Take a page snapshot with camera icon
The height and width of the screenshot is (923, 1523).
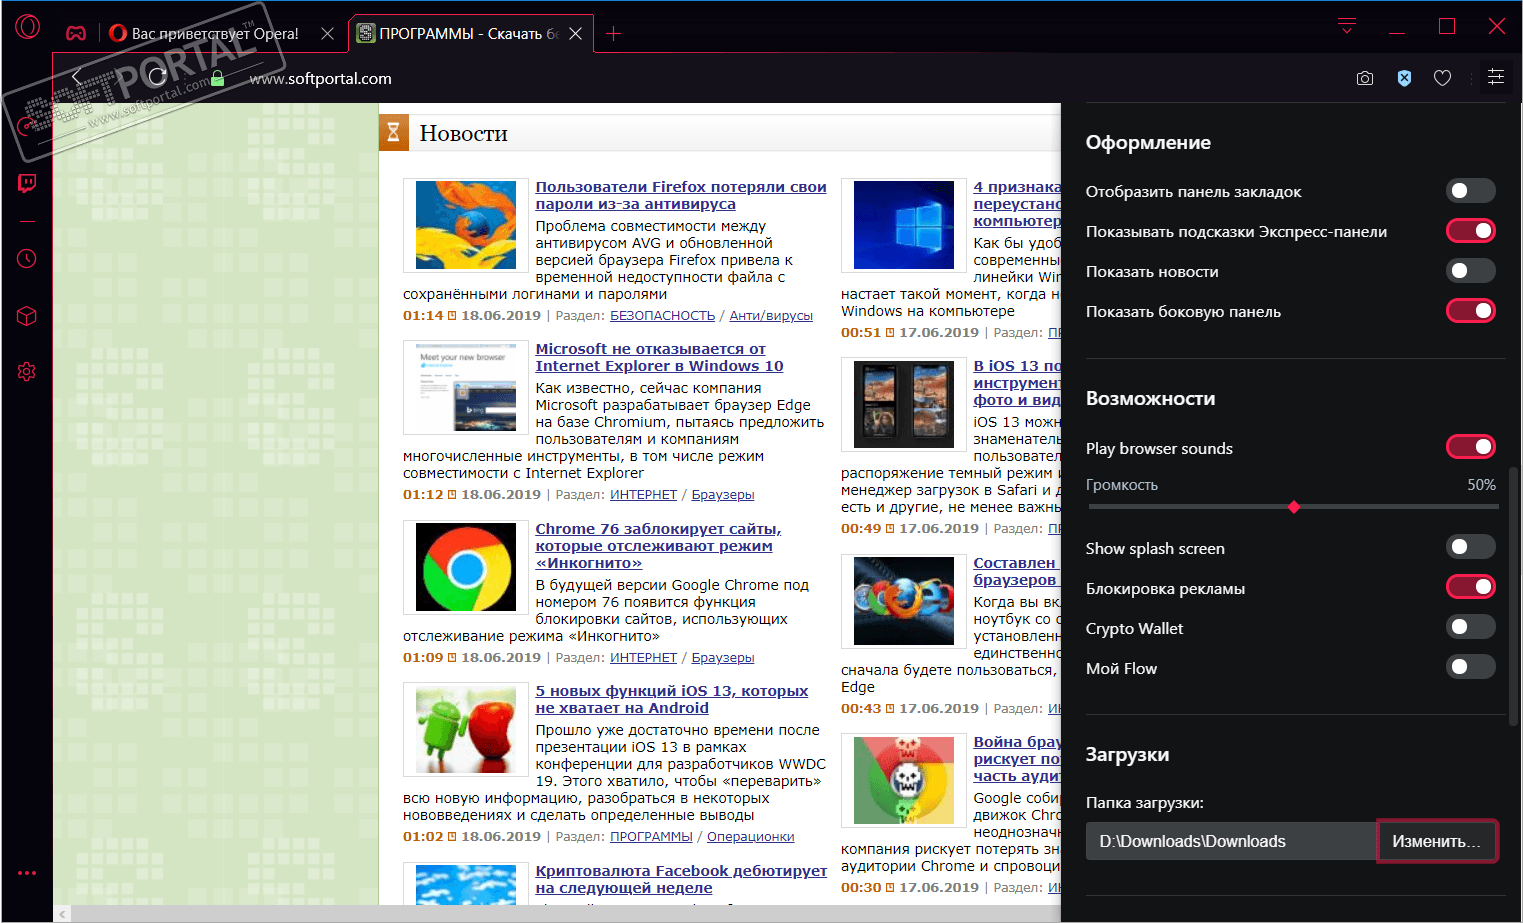coord(1365,78)
